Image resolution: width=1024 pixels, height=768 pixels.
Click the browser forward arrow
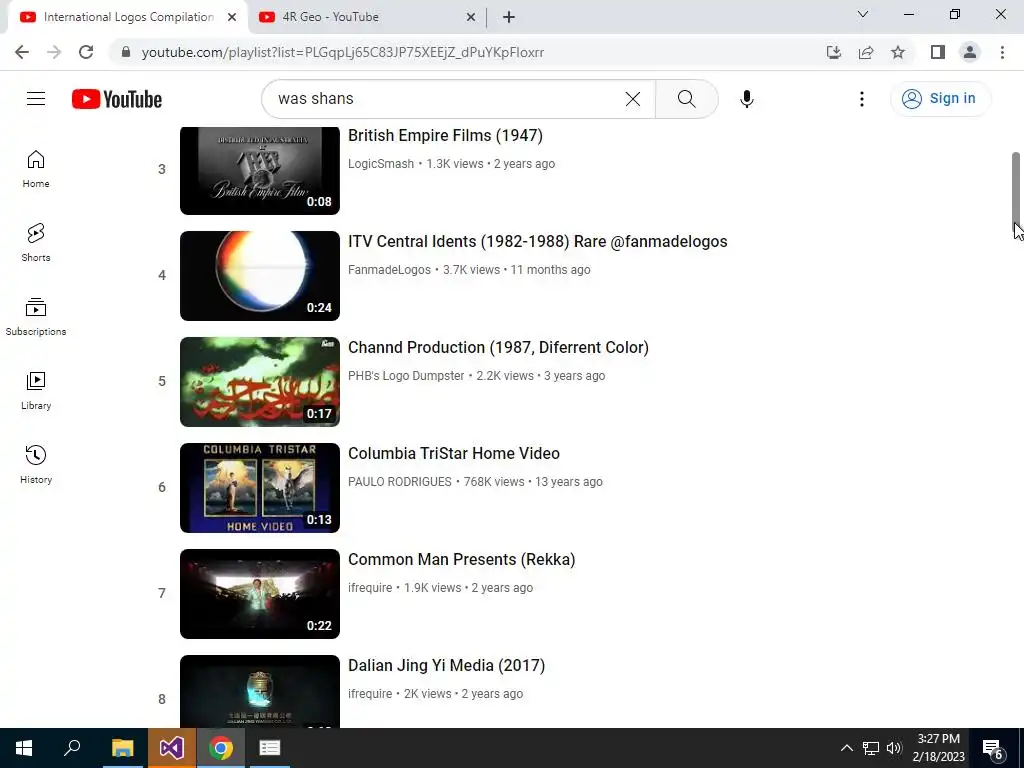[54, 52]
